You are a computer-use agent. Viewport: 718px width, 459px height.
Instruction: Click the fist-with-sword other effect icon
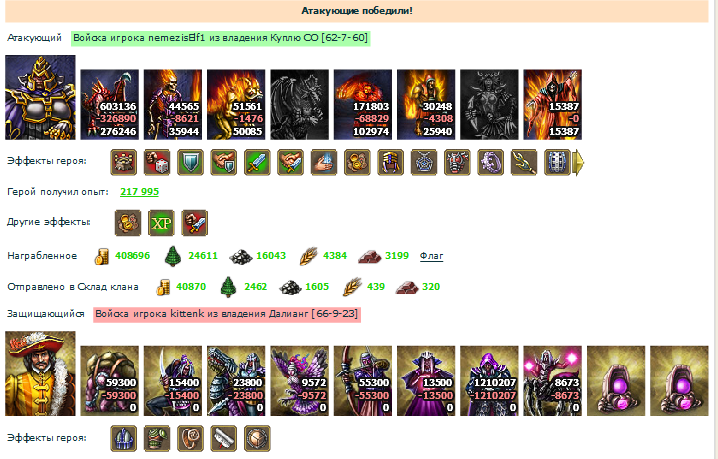pos(195,223)
